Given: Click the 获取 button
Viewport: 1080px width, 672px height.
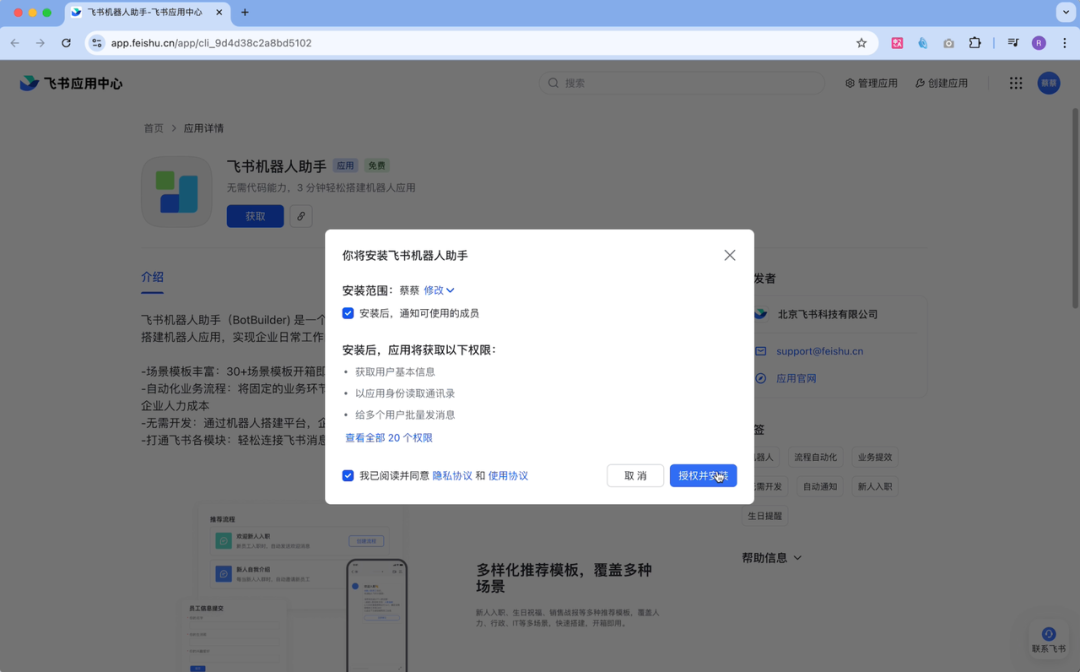Looking at the screenshot, I should coord(255,216).
